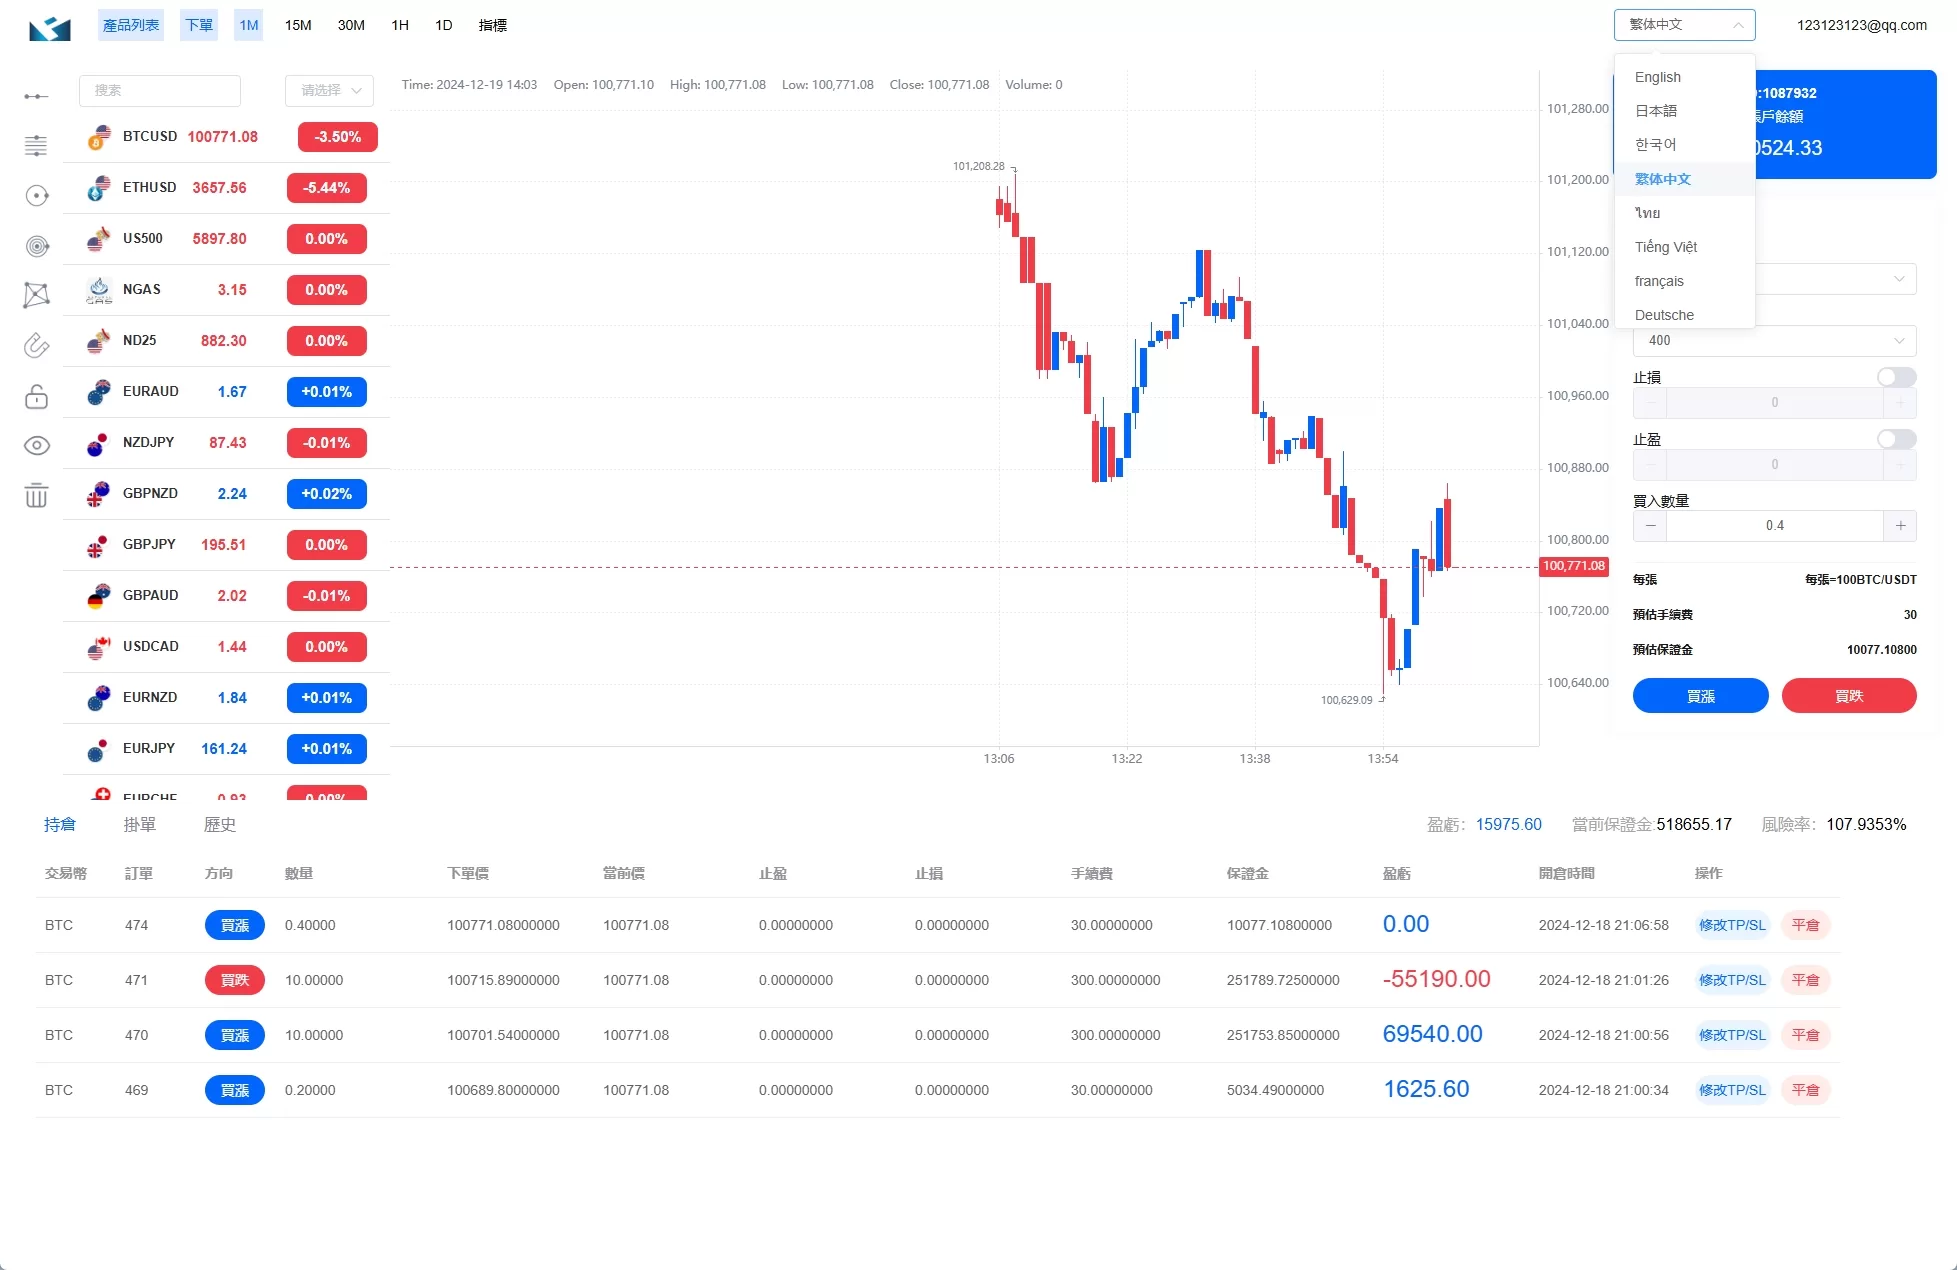Open the 请选择 category dropdown
The width and height of the screenshot is (1957, 1270).
click(330, 90)
